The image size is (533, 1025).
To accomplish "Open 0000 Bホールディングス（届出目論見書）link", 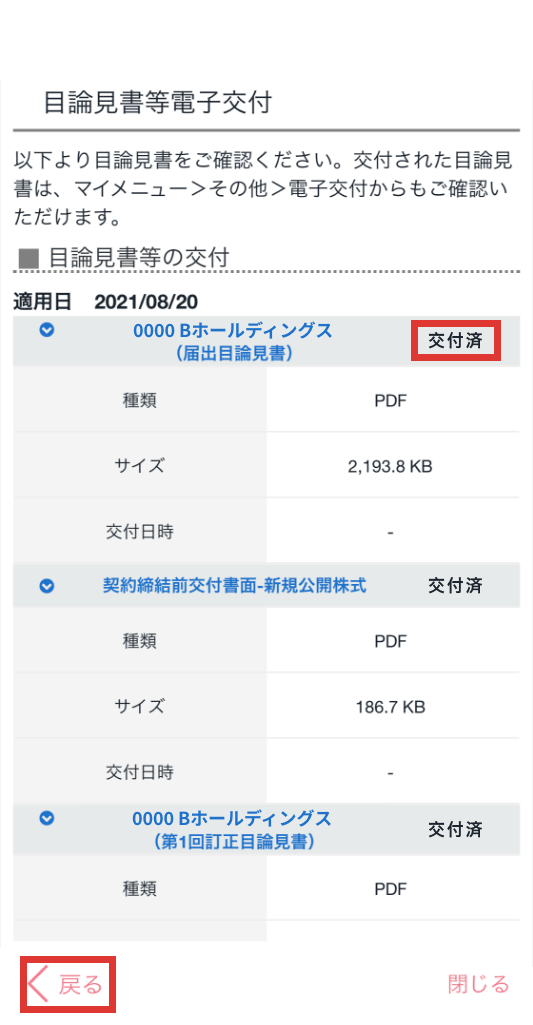I will click(x=233, y=342).
